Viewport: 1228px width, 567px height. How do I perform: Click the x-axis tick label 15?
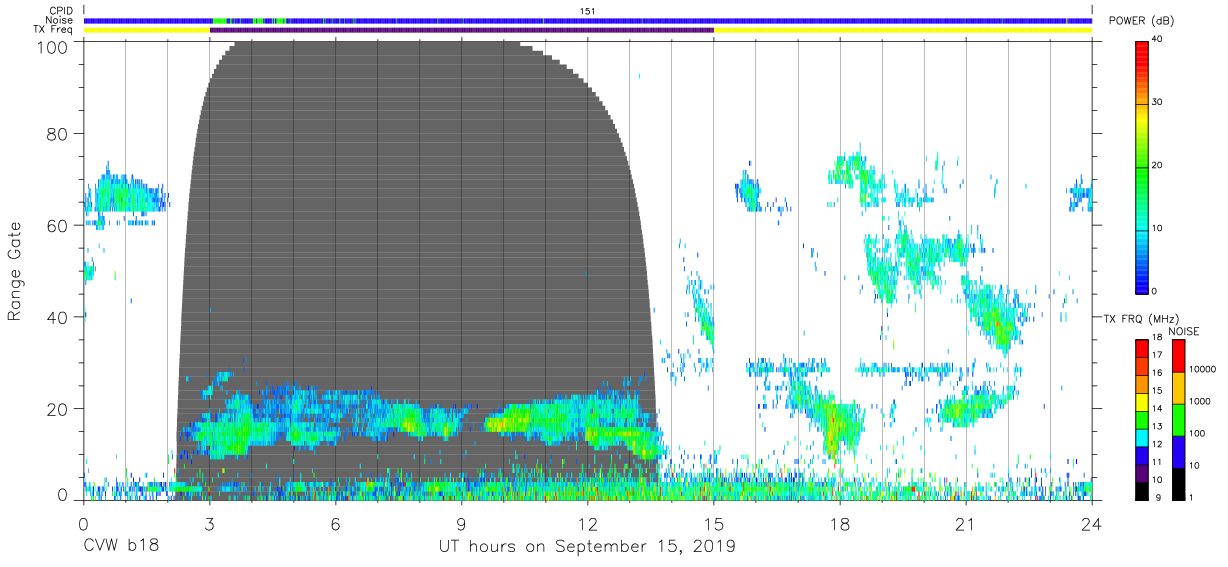(714, 523)
